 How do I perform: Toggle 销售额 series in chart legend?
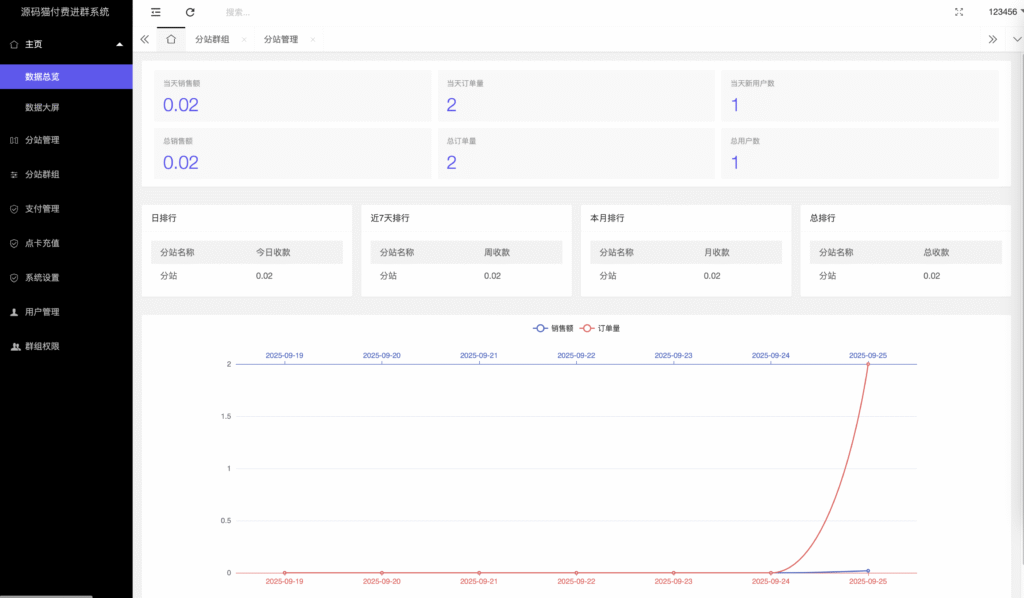pyautogui.click(x=554, y=328)
